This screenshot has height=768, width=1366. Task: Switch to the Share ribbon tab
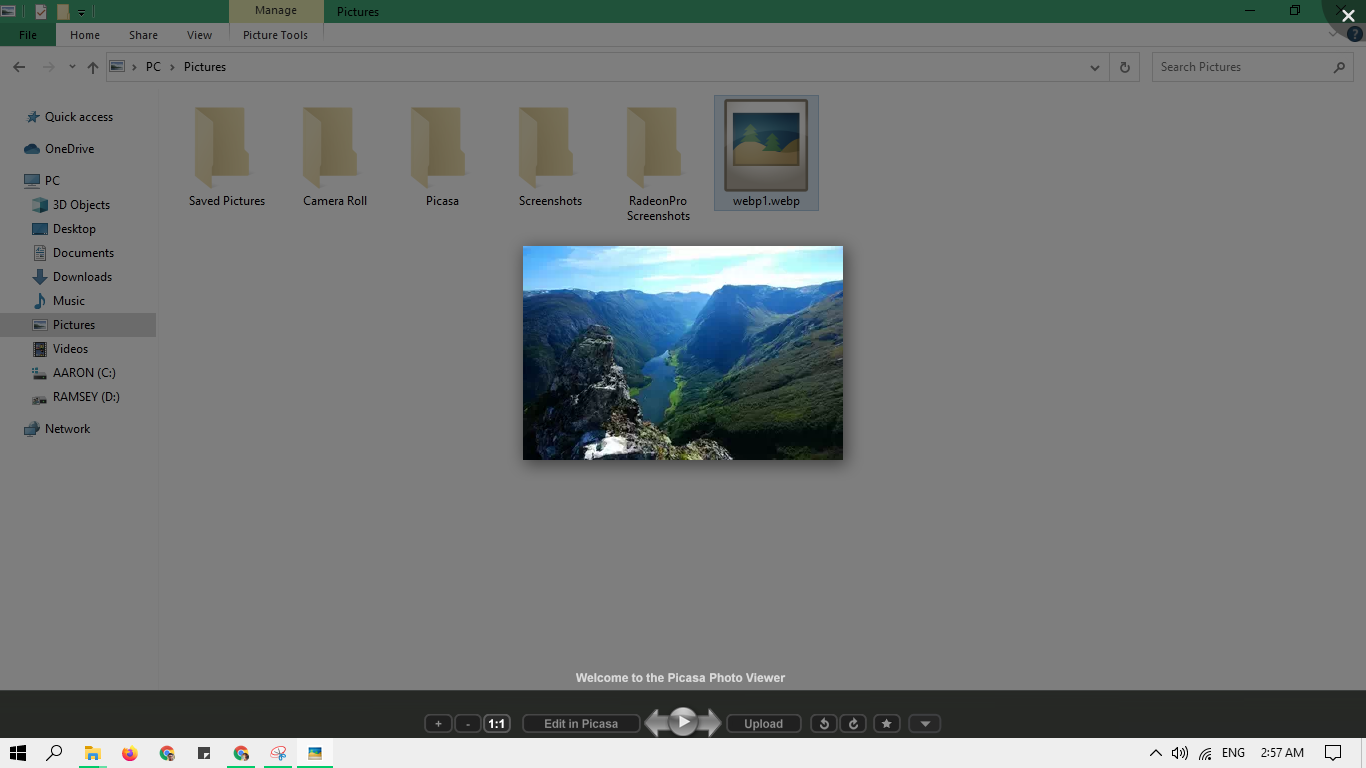coord(143,35)
